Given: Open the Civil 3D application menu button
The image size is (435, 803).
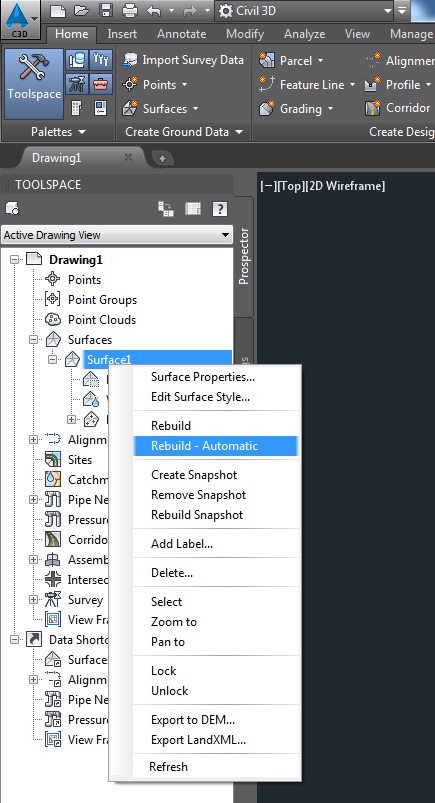Looking at the screenshot, I should (x=19, y=19).
